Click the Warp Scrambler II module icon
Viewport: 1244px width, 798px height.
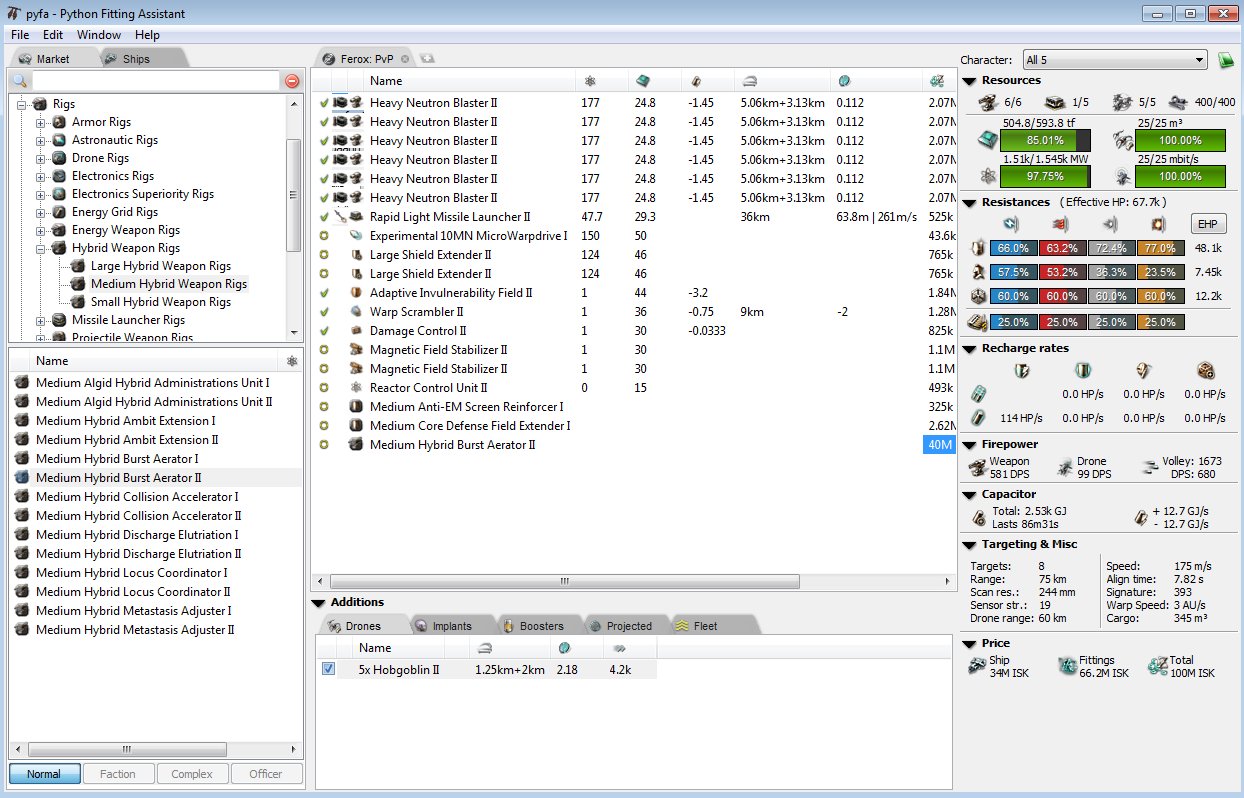(357, 312)
